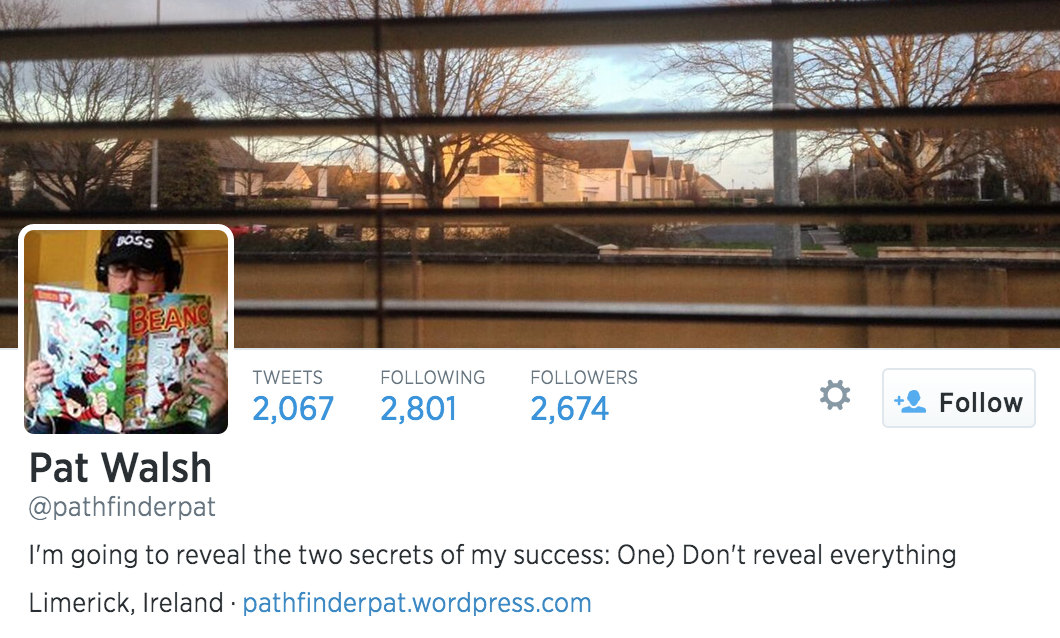Click the 2,674 followers count

click(570, 409)
